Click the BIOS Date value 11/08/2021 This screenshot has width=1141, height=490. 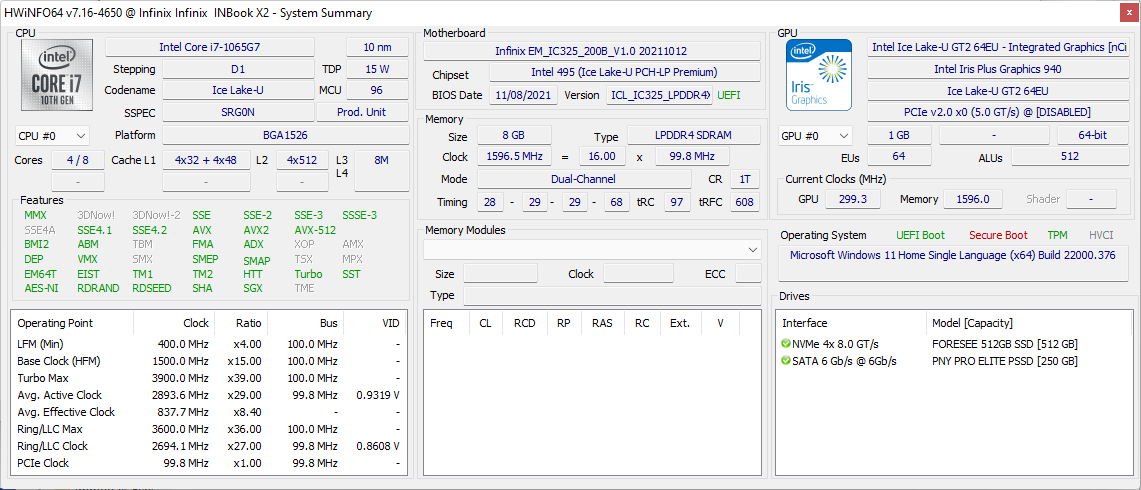[x=524, y=95]
